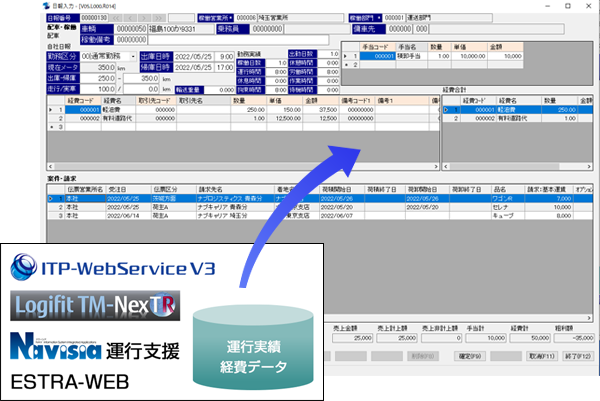This screenshot has width=600, height=401.
Task: Open the 勤務区分 dropdown showing 00:通常勤務
Action: (109, 57)
